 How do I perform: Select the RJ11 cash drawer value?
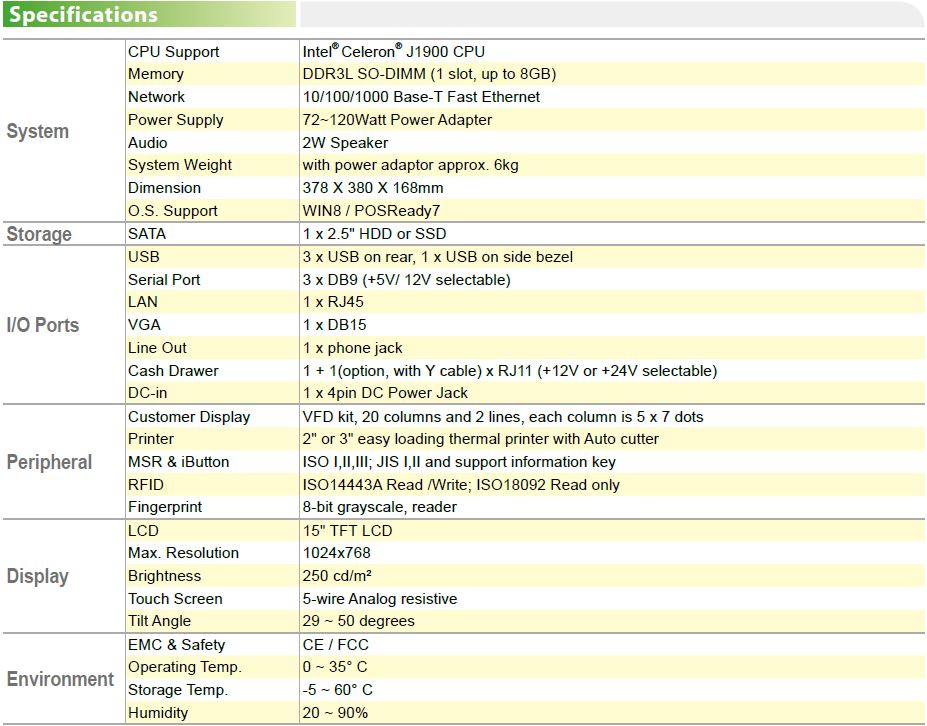click(510, 371)
